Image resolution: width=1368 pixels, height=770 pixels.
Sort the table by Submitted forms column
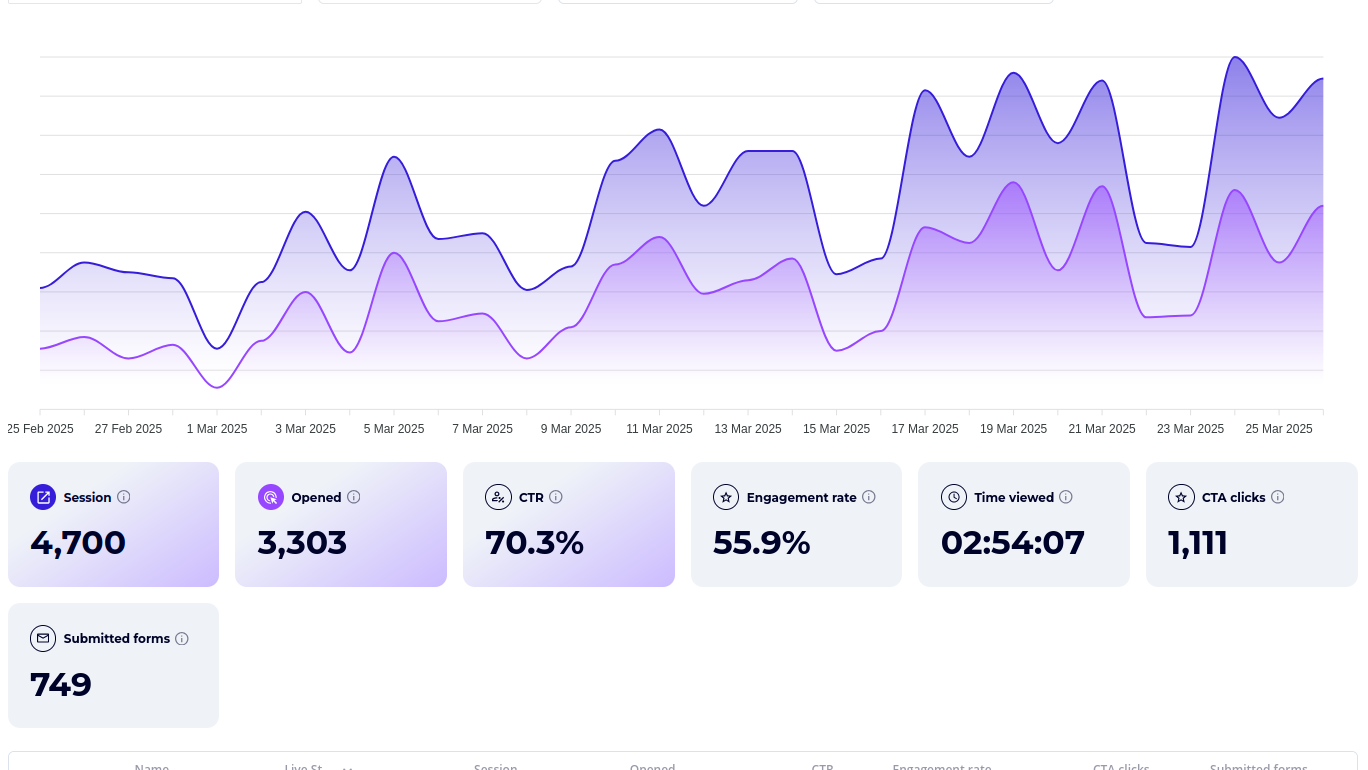pos(1258,768)
